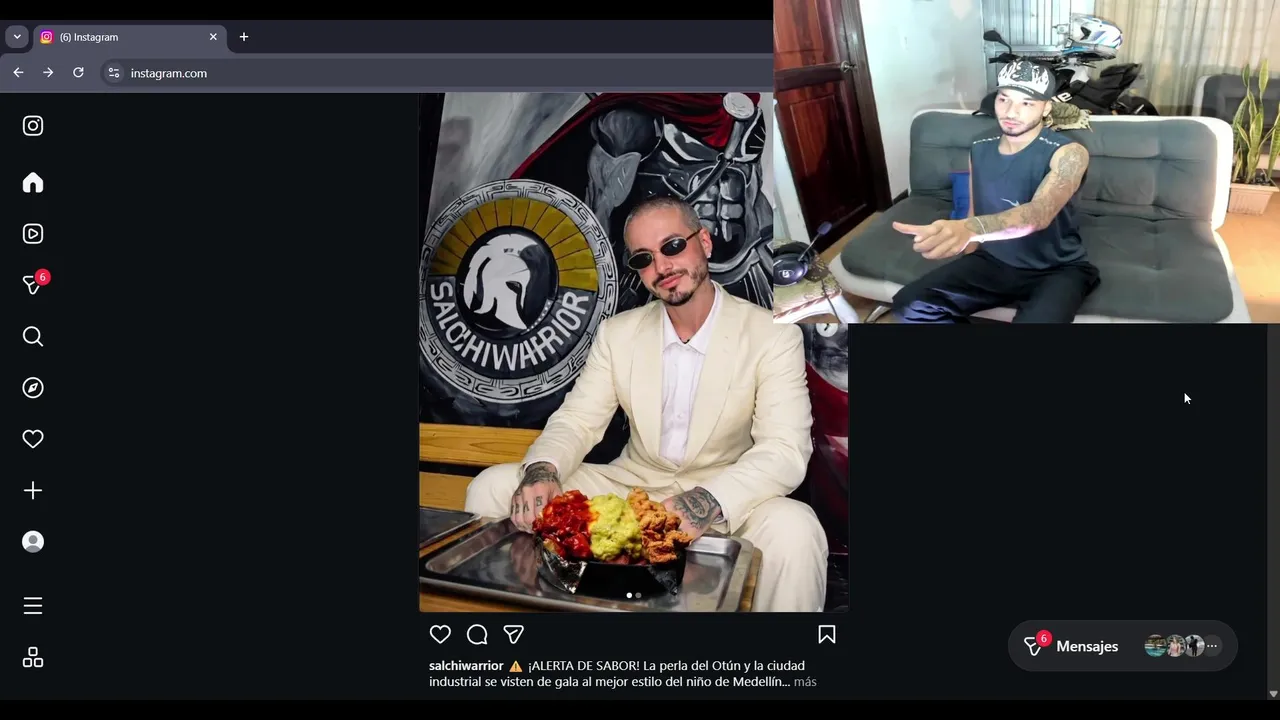Image resolution: width=1280 pixels, height=720 pixels.
Task: Like the salchiwarrior post
Action: pyautogui.click(x=440, y=634)
